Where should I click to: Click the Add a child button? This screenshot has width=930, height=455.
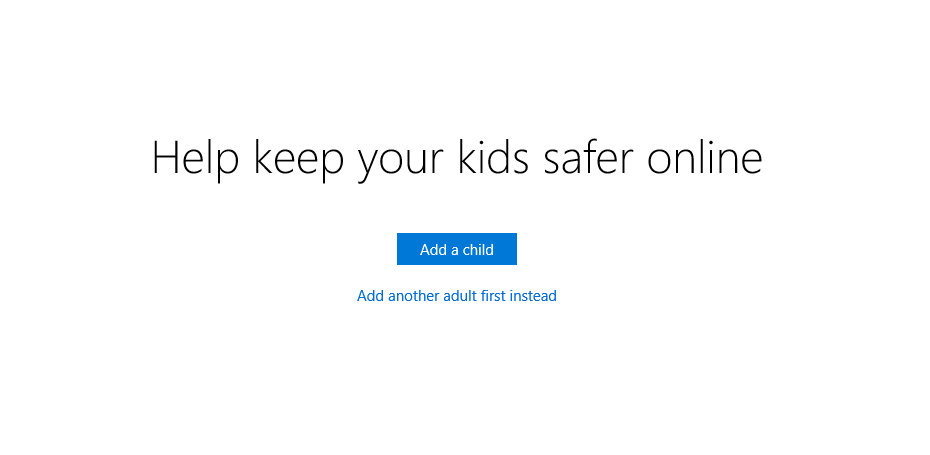[456, 249]
